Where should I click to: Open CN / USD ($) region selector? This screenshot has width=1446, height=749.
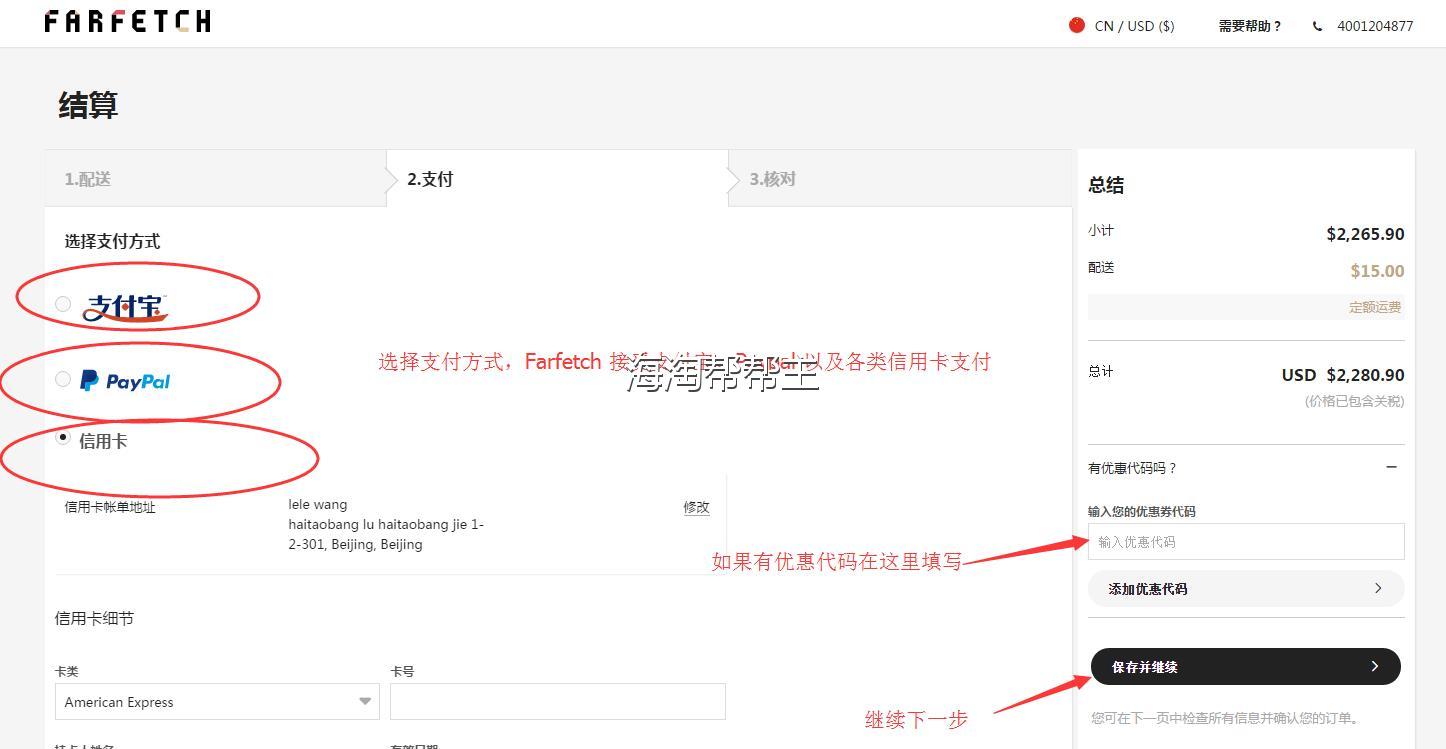(x=1134, y=26)
